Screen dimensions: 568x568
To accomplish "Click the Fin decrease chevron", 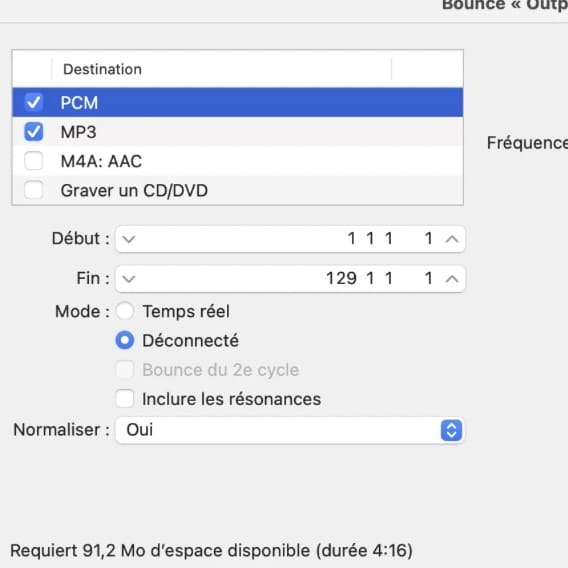I will (x=129, y=279).
